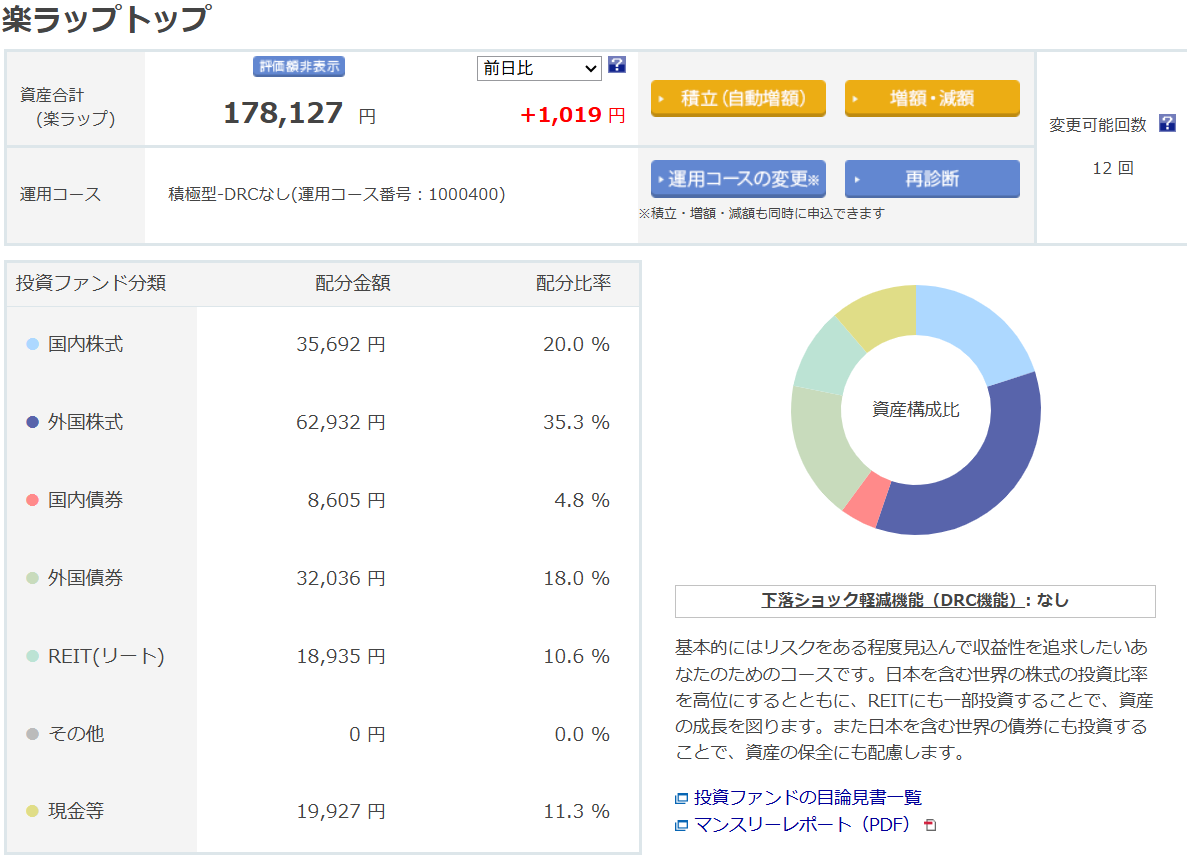Screen dimensions: 1187x859
Task: Click the help icon beside 変更可能回数
Action: click(1167, 123)
